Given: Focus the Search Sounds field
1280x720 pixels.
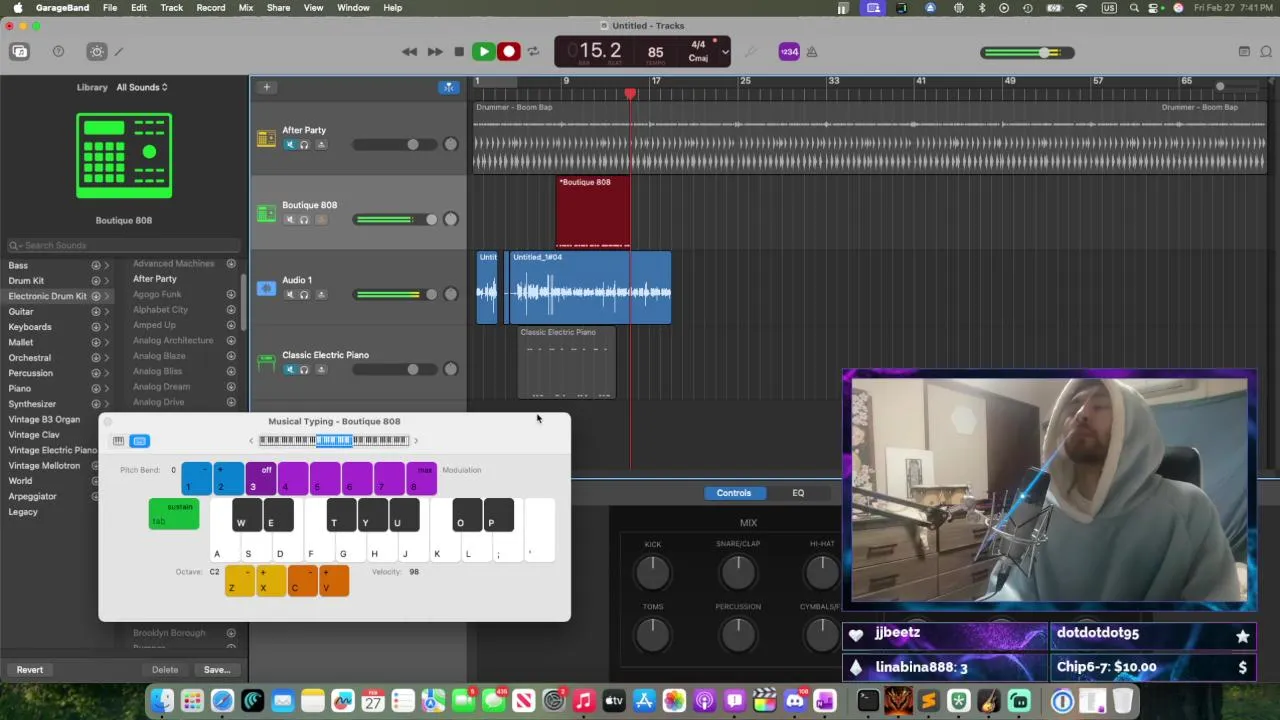Looking at the screenshot, I should [122, 245].
